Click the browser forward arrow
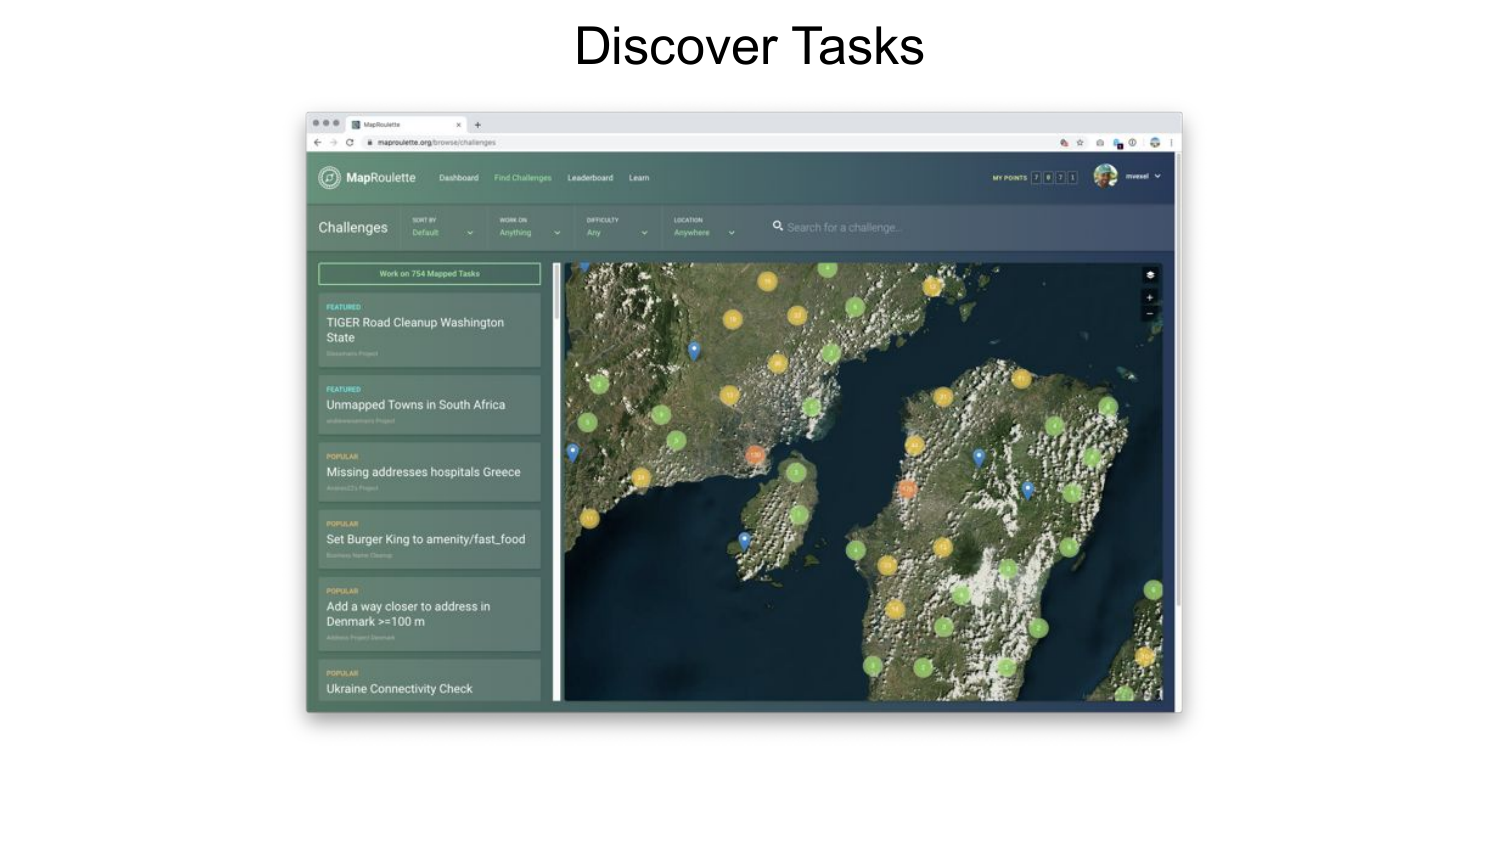Screen dimensions: 1500x844 tap(333, 142)
